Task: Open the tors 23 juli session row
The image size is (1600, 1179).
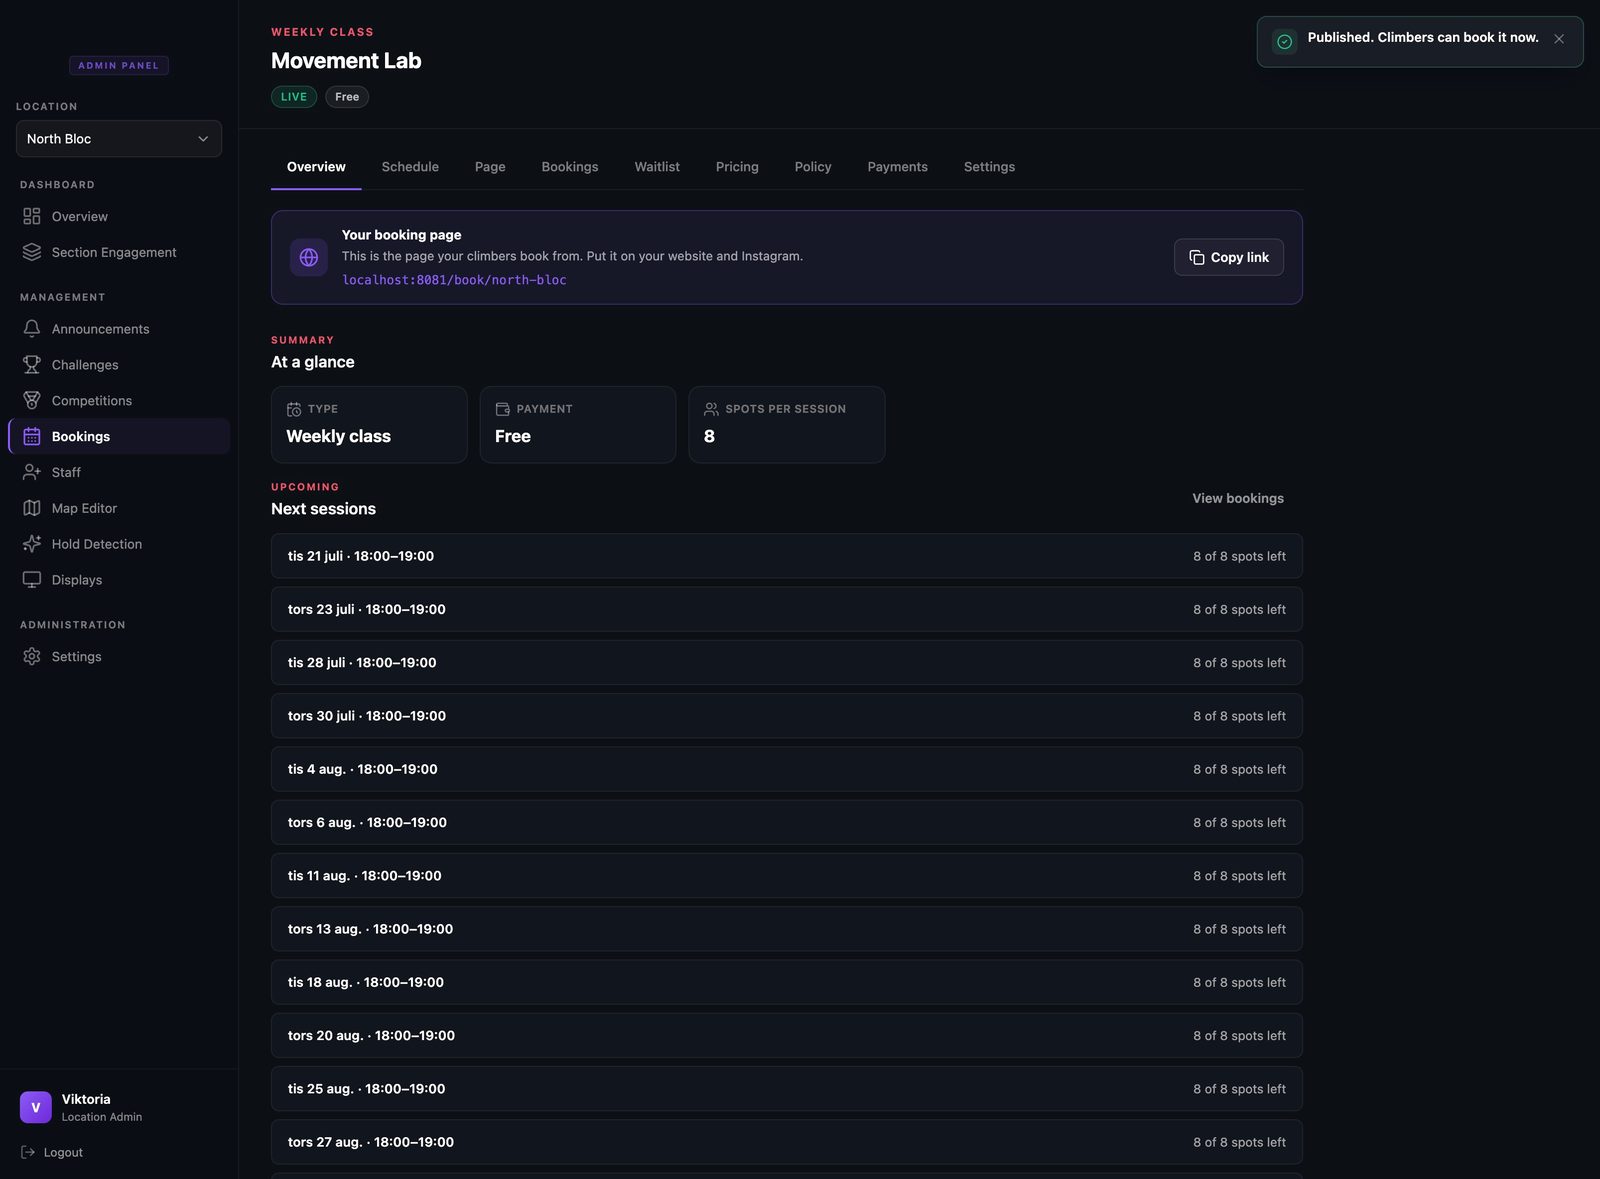Action: [787, 609]
